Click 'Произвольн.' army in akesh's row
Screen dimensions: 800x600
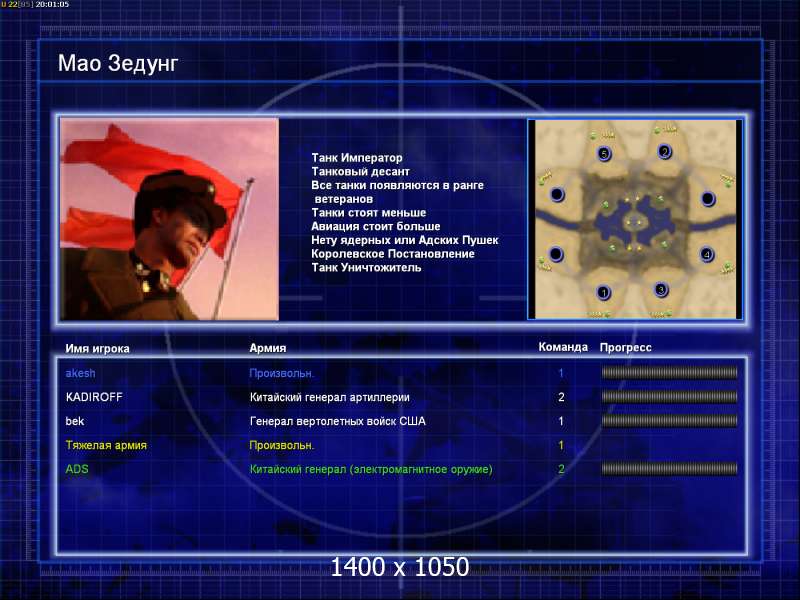tap(282, 373)
